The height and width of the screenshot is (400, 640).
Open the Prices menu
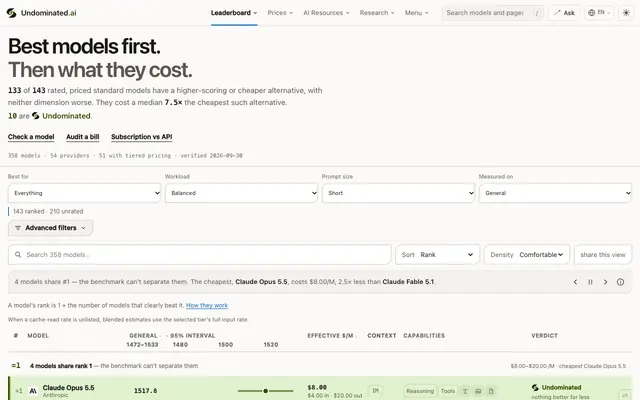tap(280, 13)
